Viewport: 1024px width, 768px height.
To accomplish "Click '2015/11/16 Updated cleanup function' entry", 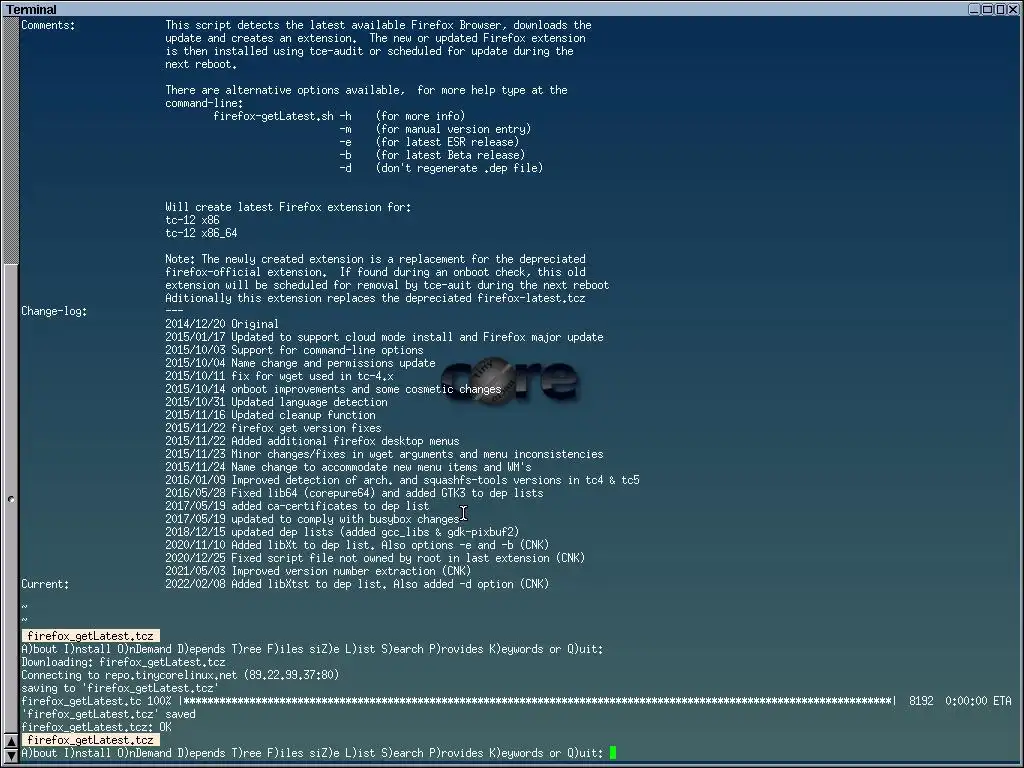I will coord(270,415).
